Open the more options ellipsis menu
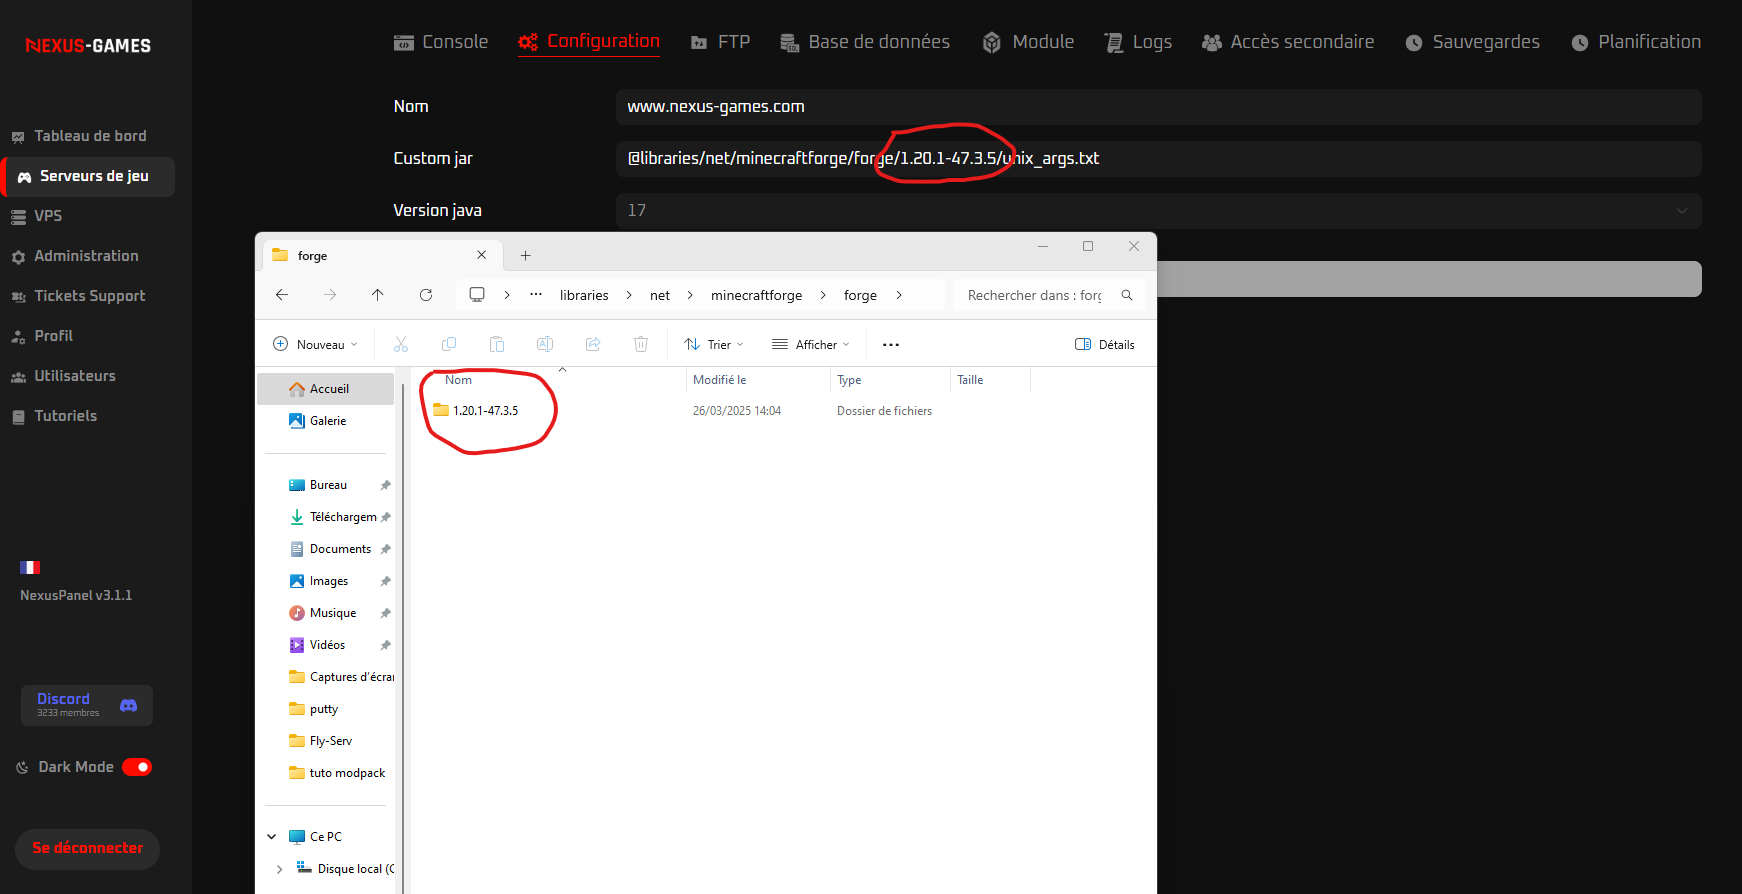This screenshot has height=894, width=1742. coord(891,344)
